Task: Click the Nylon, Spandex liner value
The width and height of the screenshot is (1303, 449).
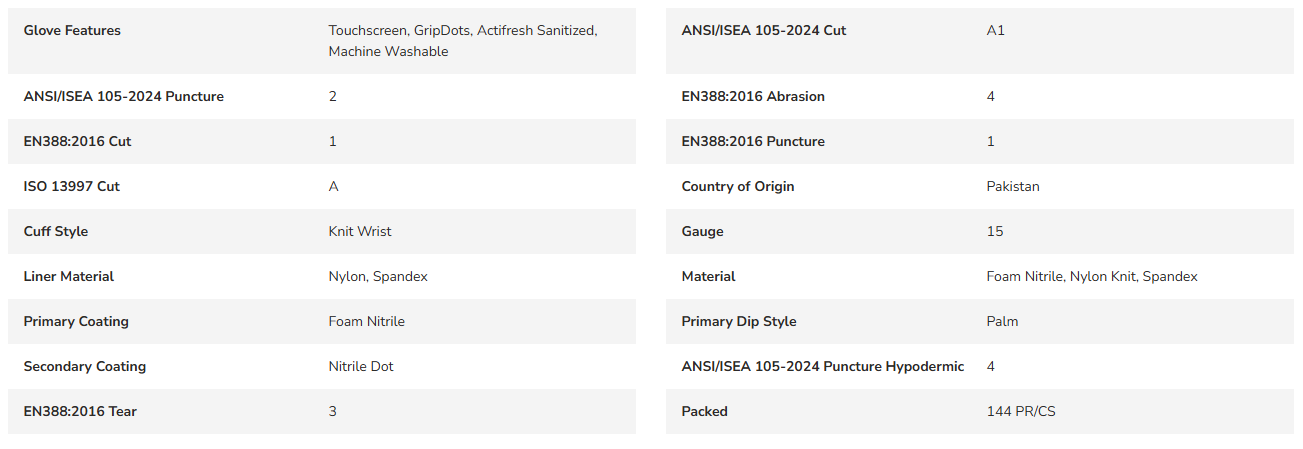Action: tap(378, 277)
